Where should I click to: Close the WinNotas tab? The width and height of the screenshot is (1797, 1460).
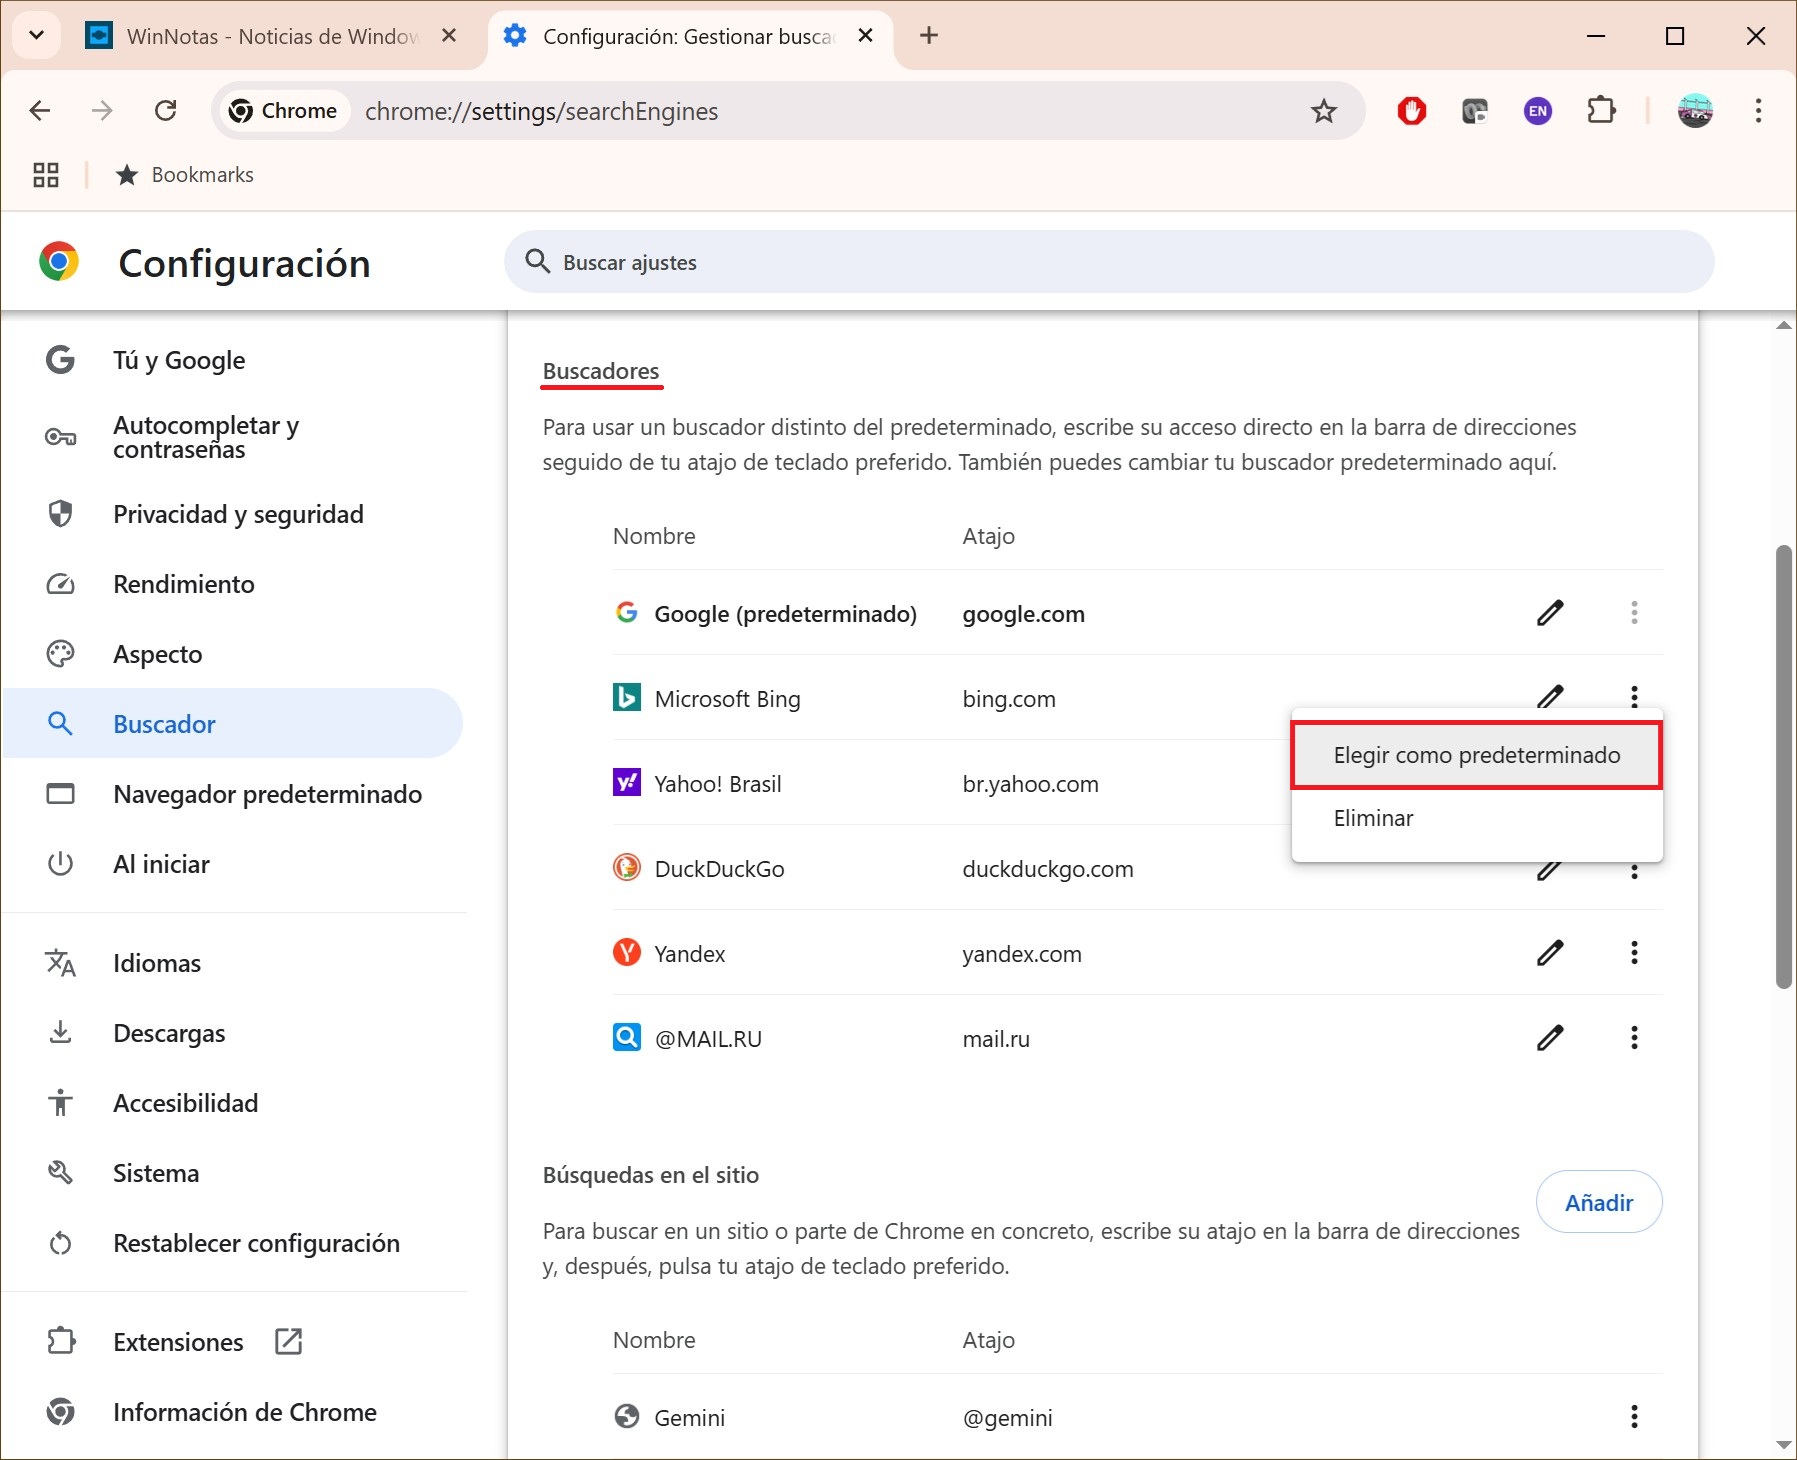click(449, 36)
